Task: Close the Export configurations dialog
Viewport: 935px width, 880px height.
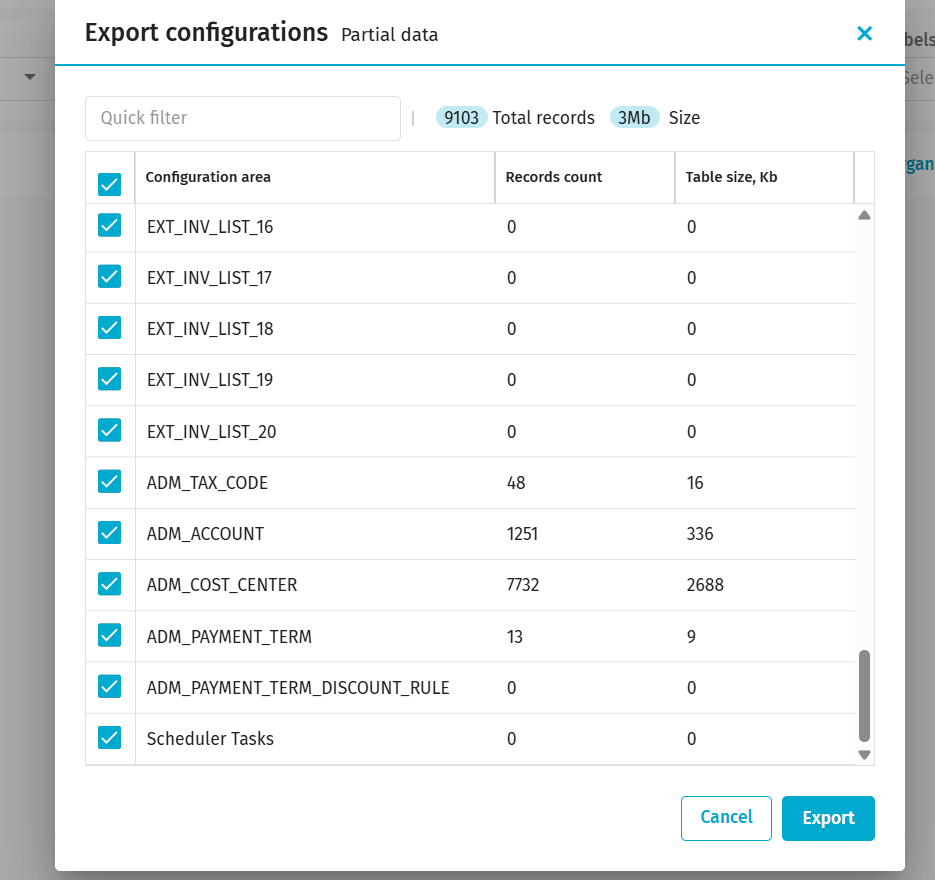Action: tap(864, 34)
